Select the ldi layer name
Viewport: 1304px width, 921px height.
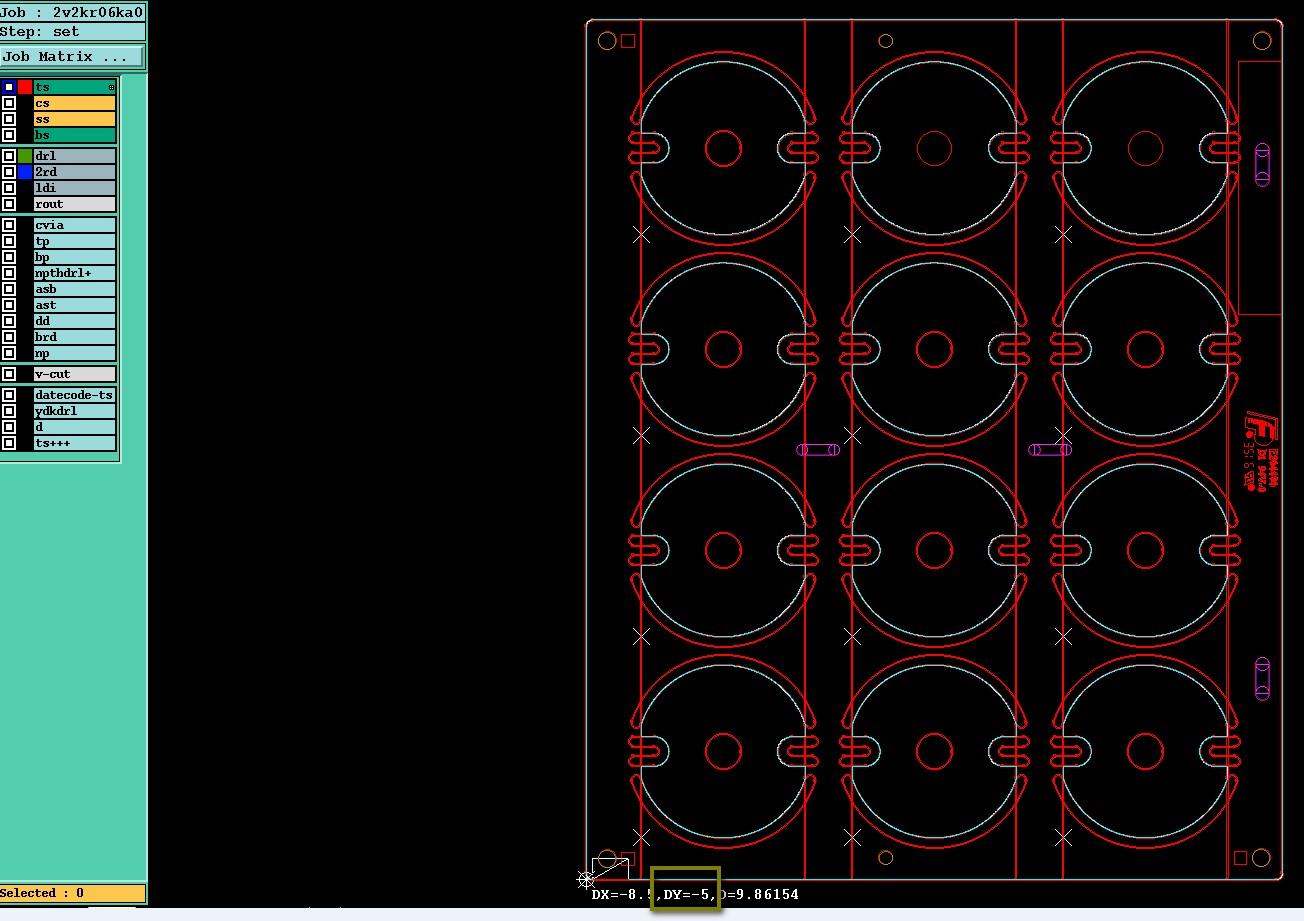pos(75,188)
